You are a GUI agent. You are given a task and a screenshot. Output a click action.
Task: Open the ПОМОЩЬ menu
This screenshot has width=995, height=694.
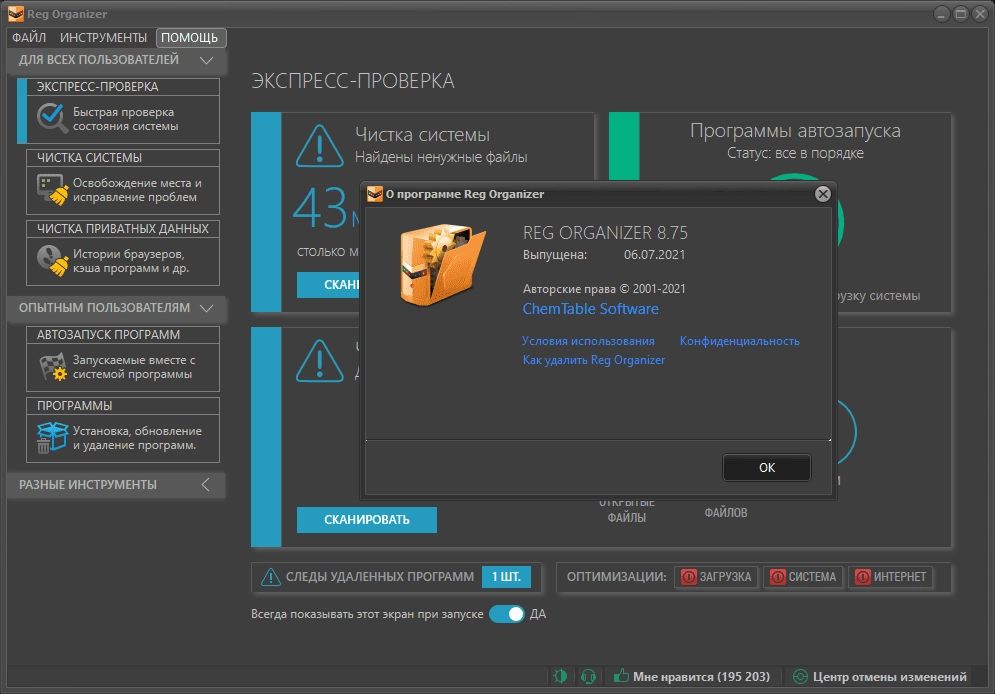click(x=190, y=37)
